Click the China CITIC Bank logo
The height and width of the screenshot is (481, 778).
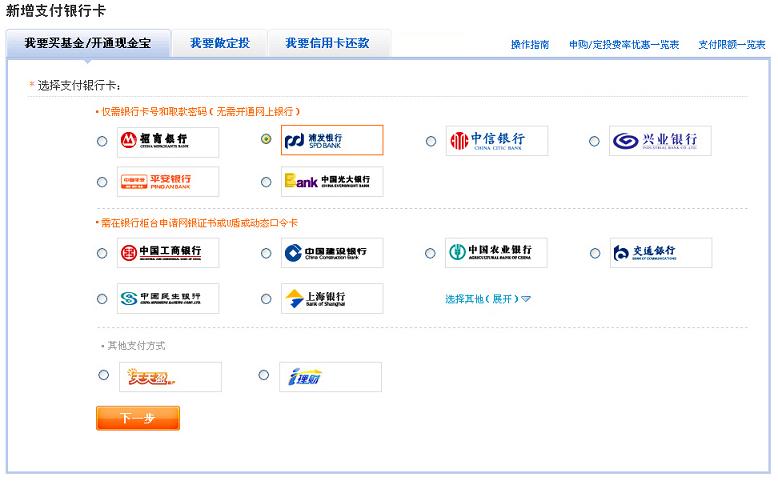[496, 141]
